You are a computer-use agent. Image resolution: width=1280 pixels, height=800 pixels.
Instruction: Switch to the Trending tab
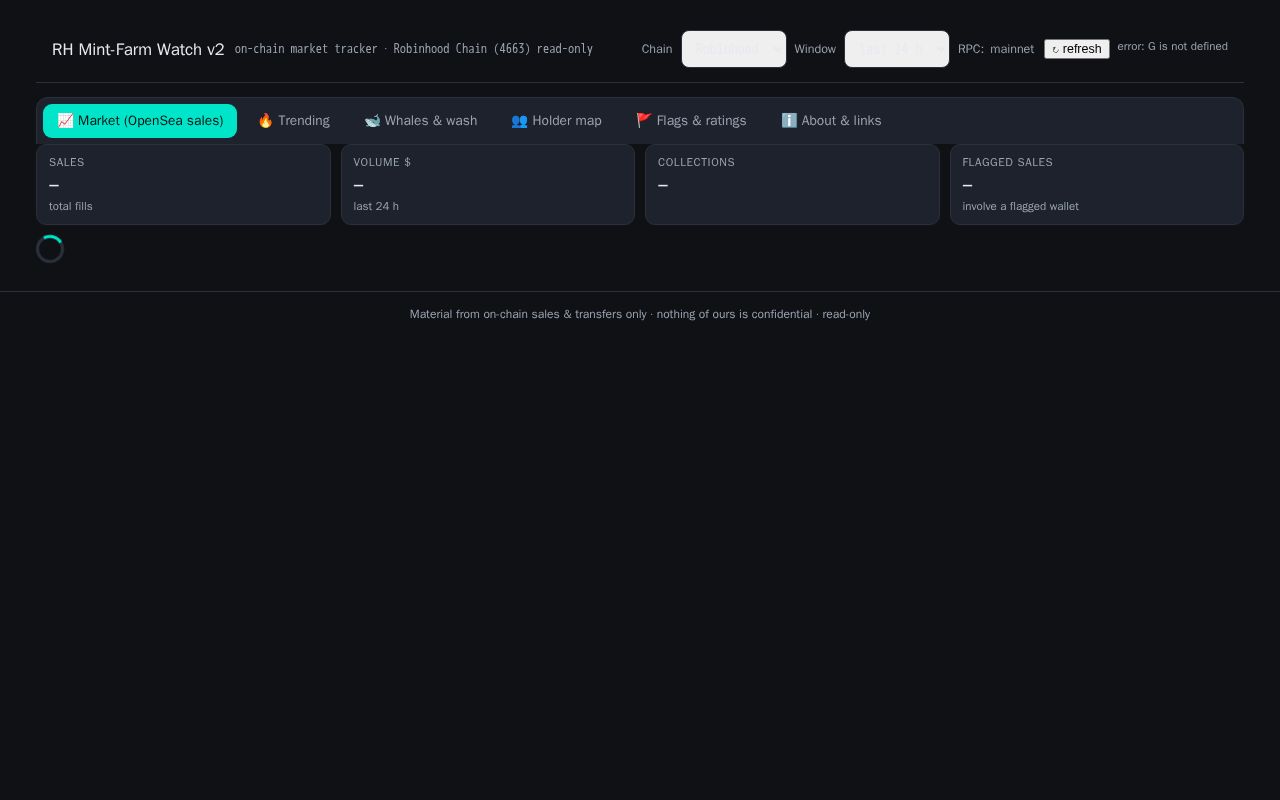[294, 121]
